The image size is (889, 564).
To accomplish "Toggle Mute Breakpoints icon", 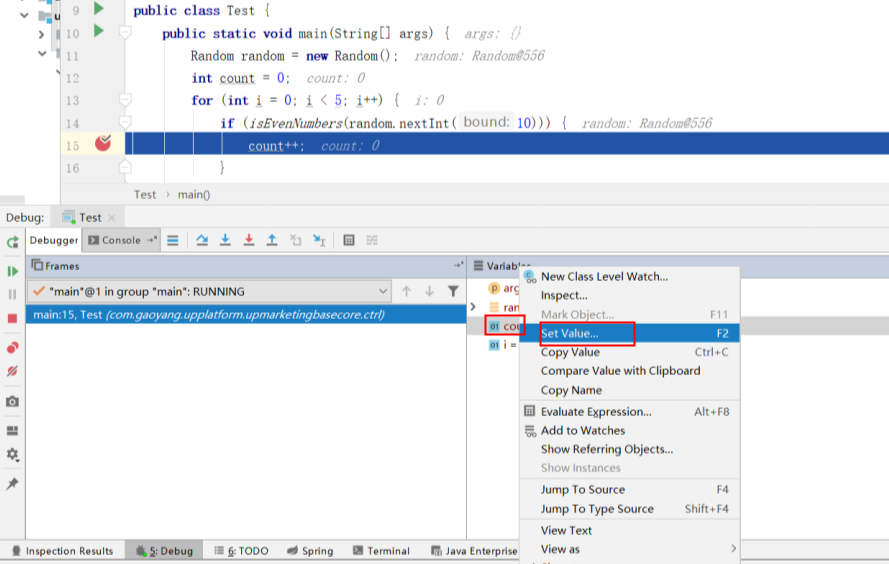I will click(12, 371).
